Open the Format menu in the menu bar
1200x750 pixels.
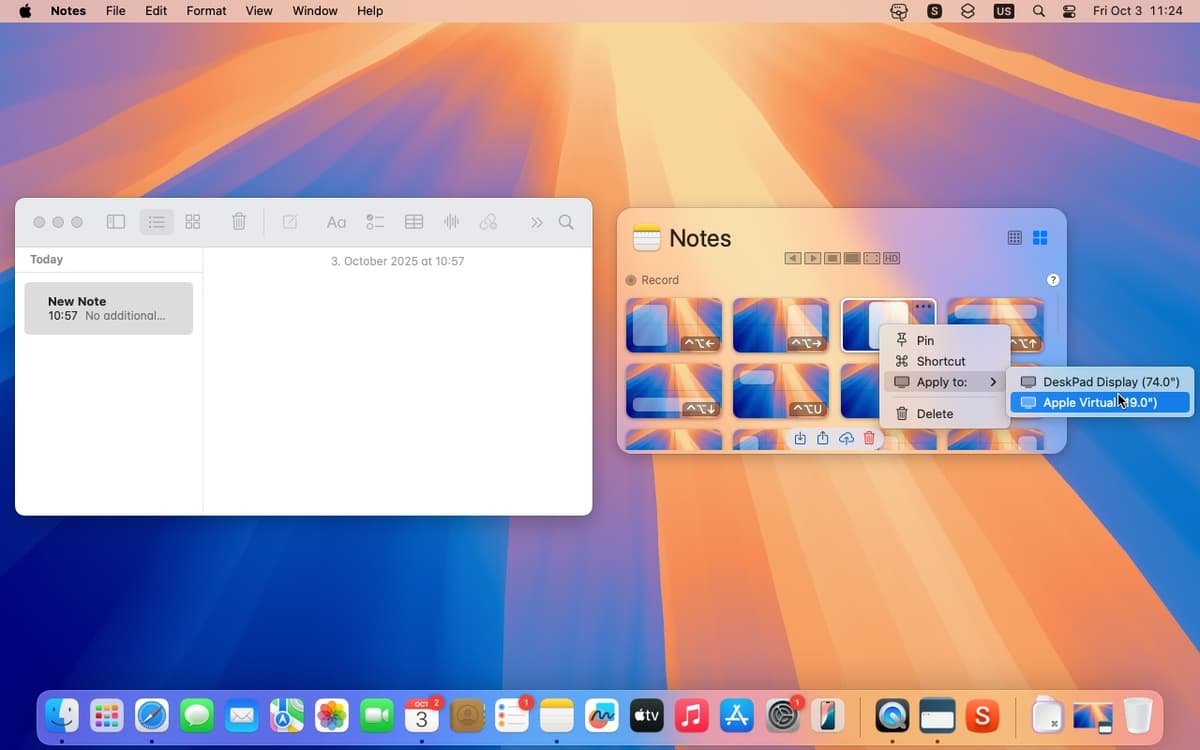[206, 11]
